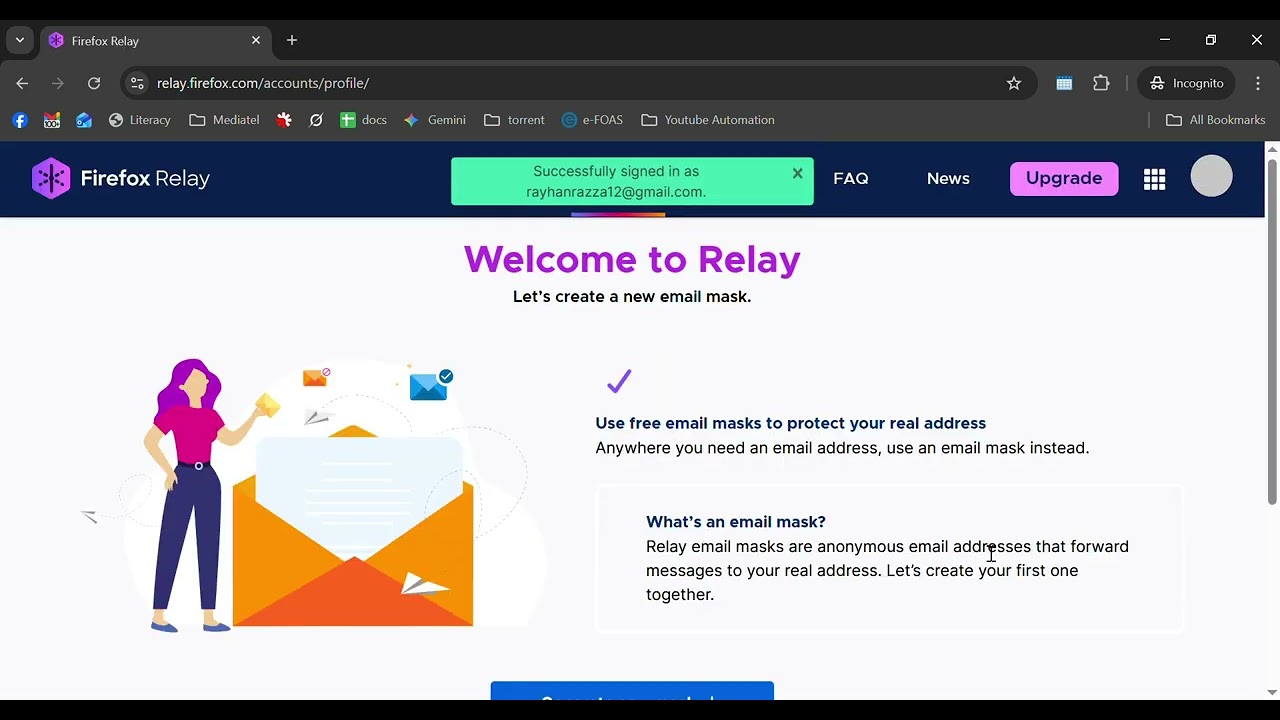Open the Mediatel bookmarks folder
Viewport: 1280px width, 720px height.
click(x=225, y=120)
